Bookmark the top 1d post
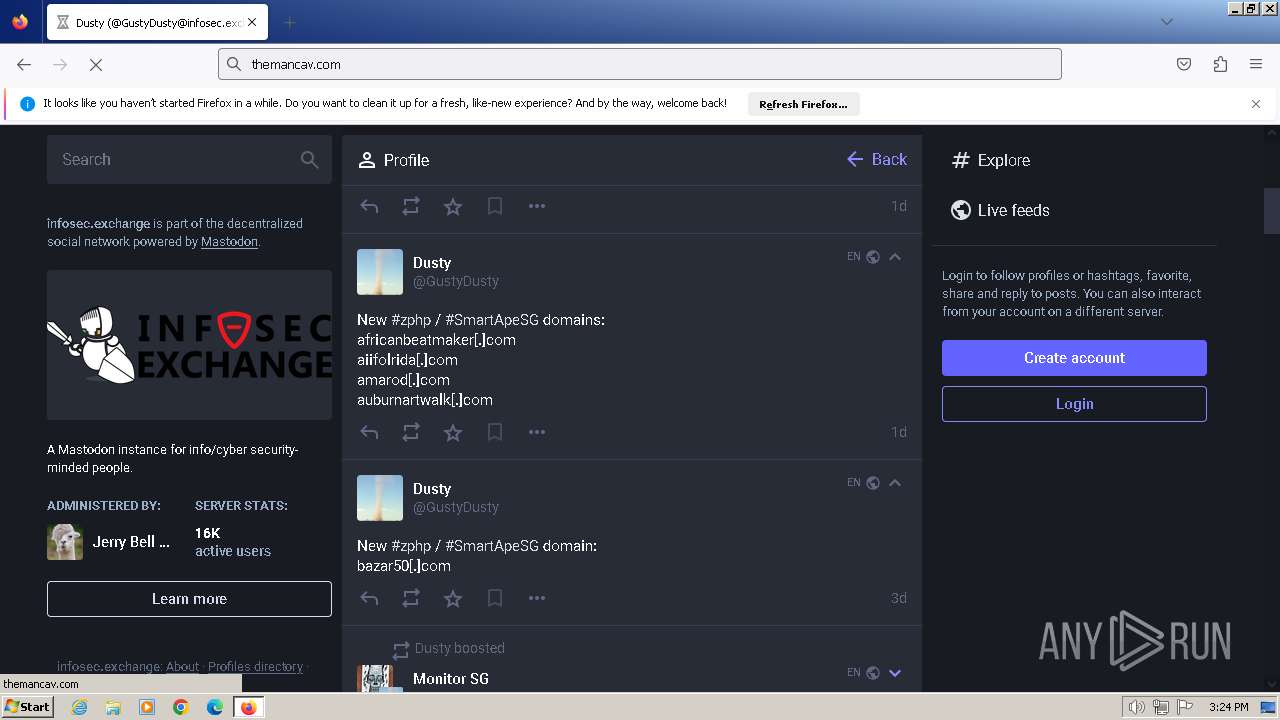 [495, 206]
